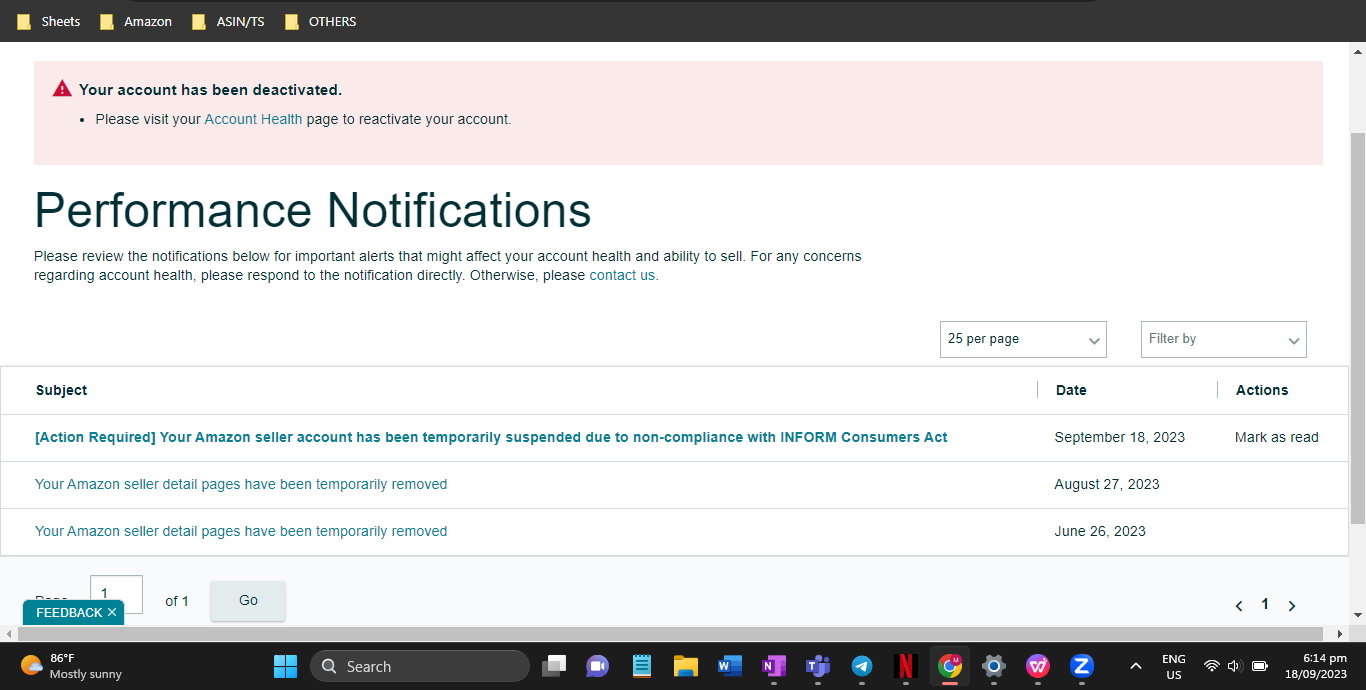Click the Date column header
The image size is (1366, 690).
(x=1071, y=390)
